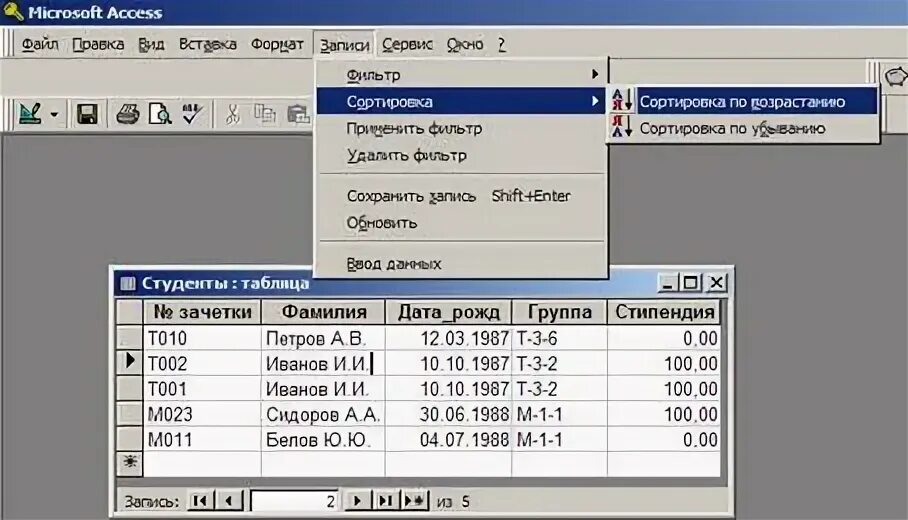Click the new record navigation button
Viewport: 908px width, 520px height.
(415, 501)
